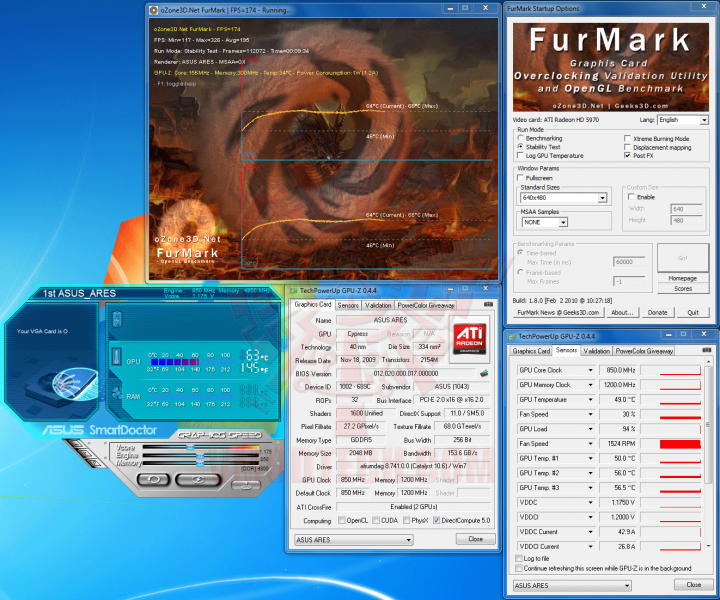Open the MSAA Samples dropdown
Viewport: 720px width, 600px height.
545,222
